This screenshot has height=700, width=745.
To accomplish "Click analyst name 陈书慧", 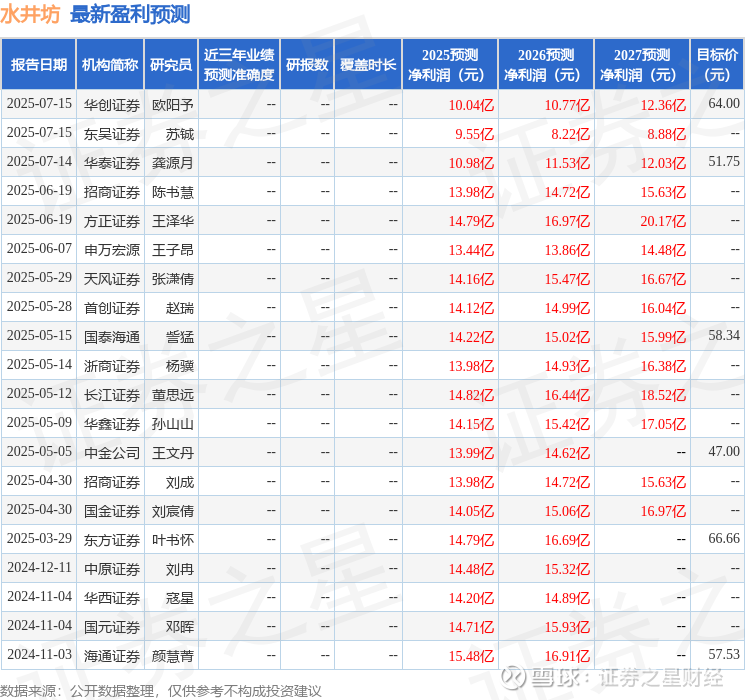I will 173,192.
